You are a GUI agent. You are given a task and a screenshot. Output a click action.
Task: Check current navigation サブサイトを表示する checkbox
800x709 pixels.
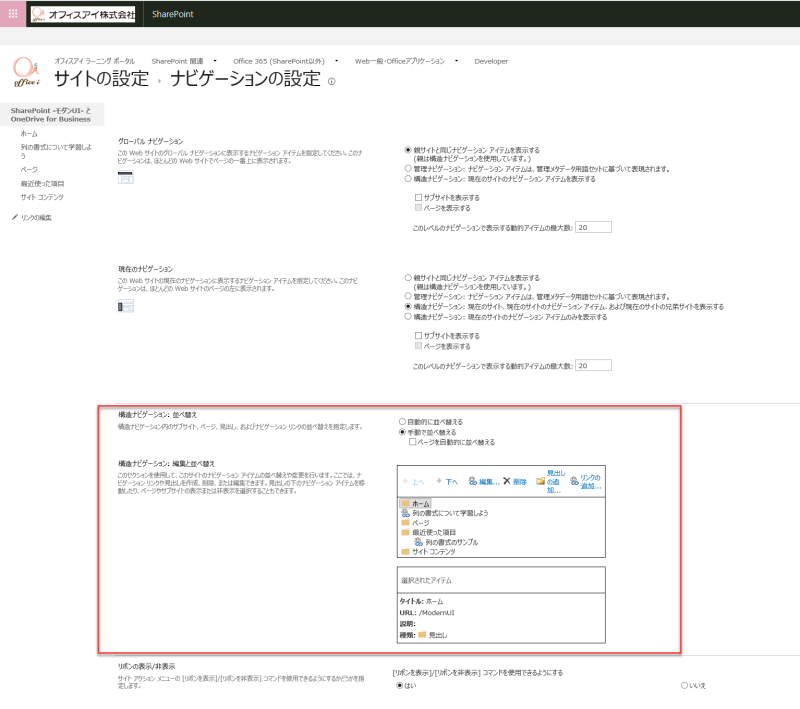tap(418, 335)
